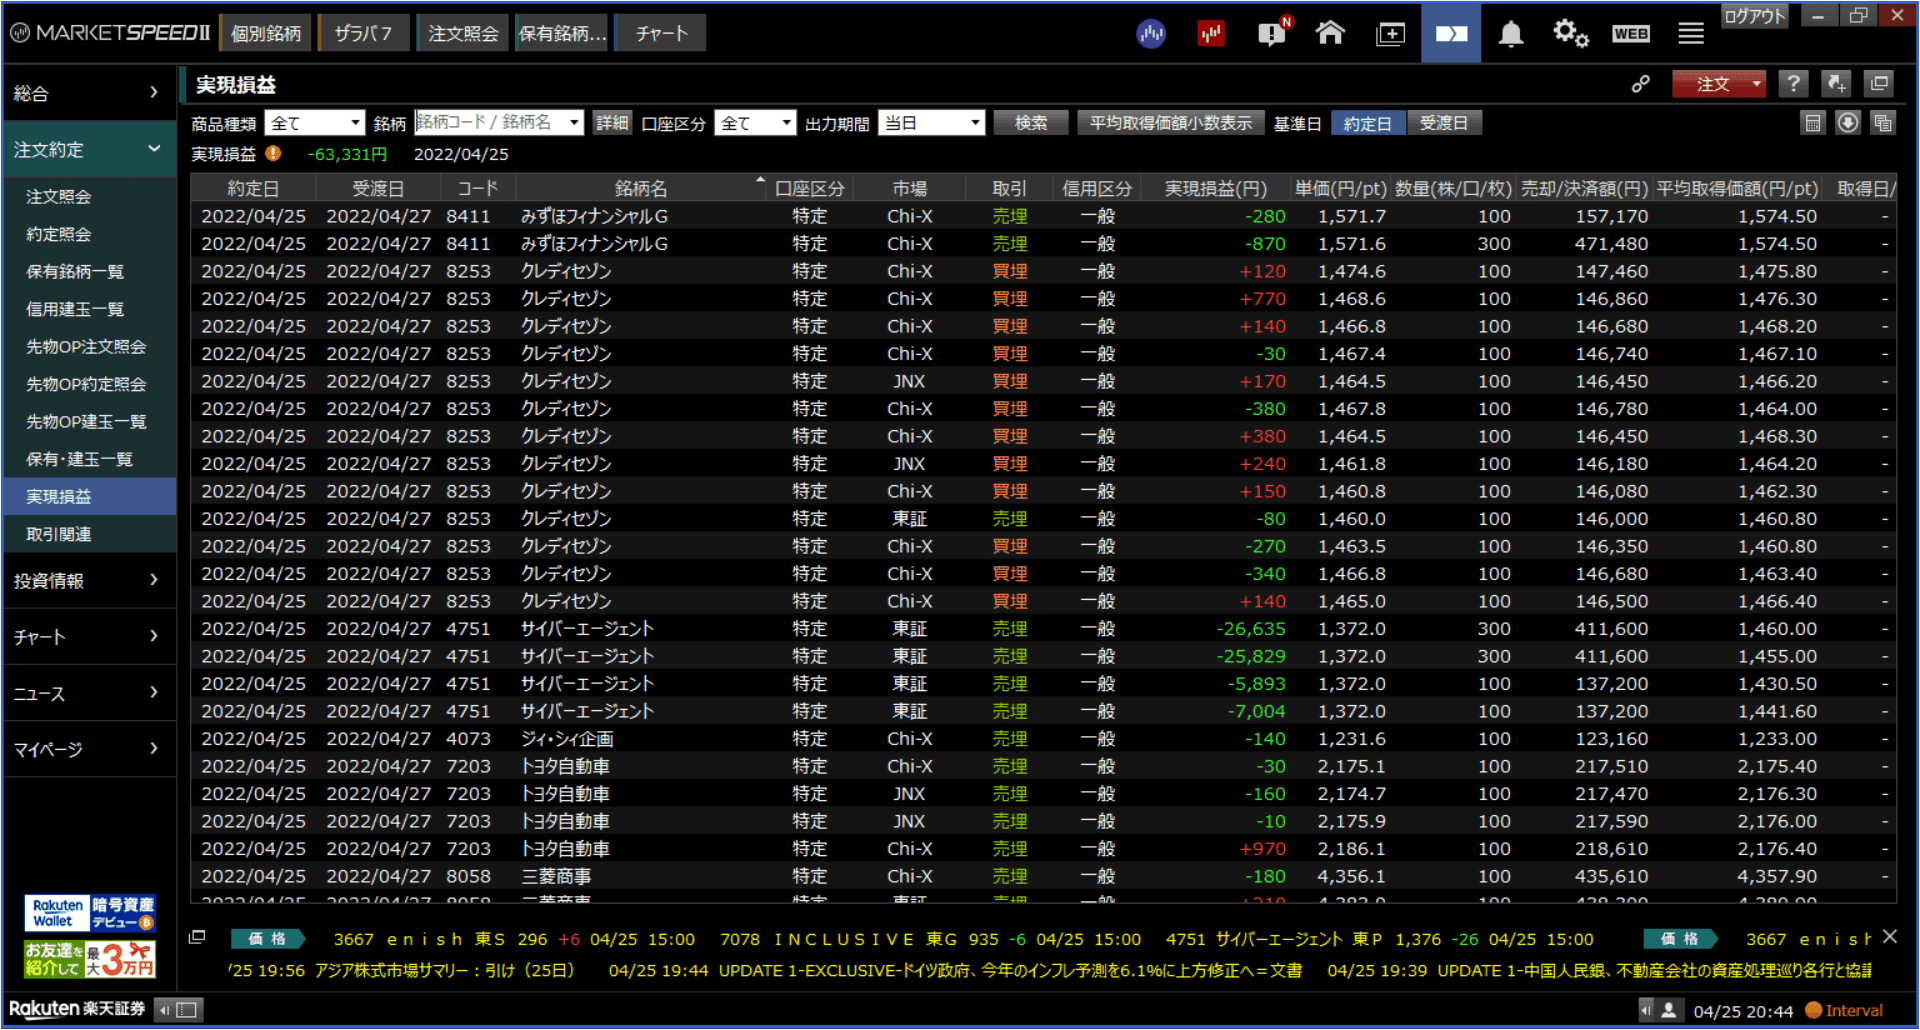Click the orange Interval indicator
Viewport: 1920px width, 1030px height.
tap(1844, 1010)
